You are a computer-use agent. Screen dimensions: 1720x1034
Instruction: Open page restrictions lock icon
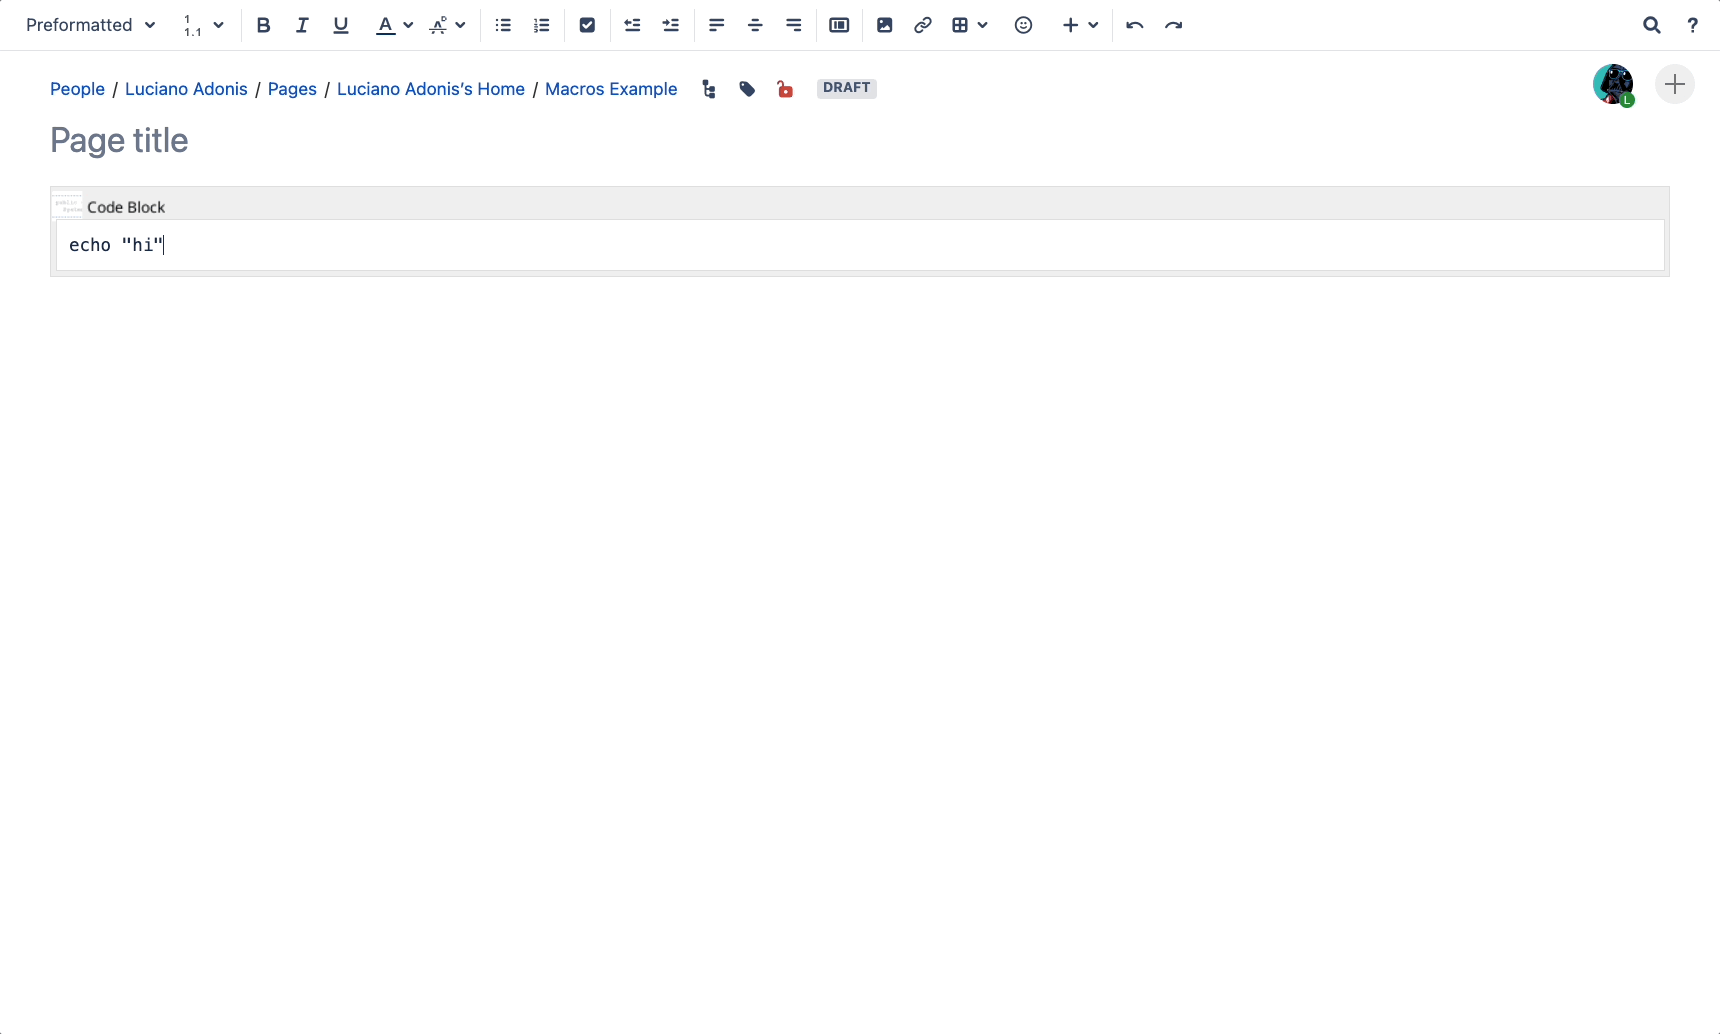[785, 89]
